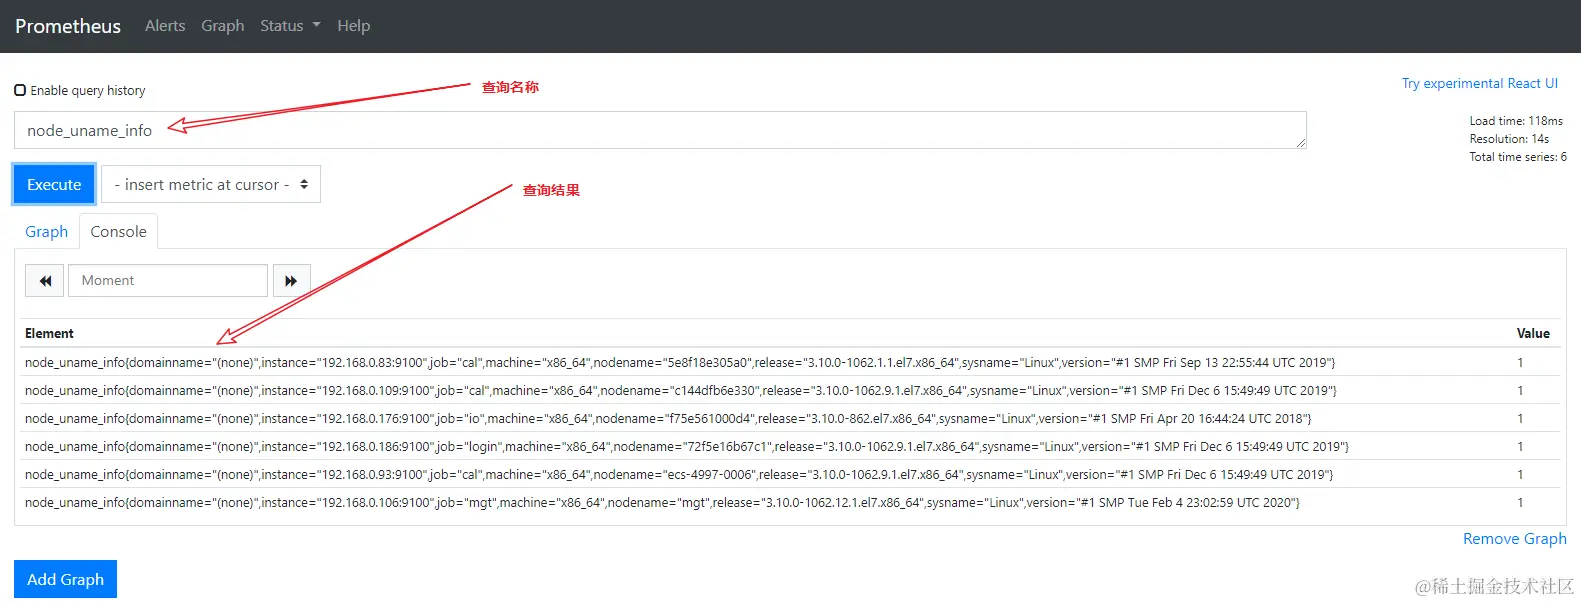Open the insert metric at cursor dropdown
This screenshot has height=603, width=1581.
(x=211, y=185)
